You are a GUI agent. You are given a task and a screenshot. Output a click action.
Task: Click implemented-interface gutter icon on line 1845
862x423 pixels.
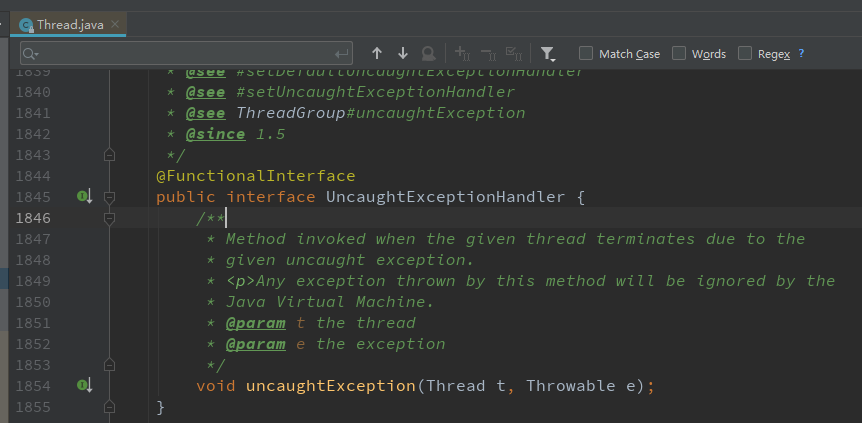coord(85,196)
